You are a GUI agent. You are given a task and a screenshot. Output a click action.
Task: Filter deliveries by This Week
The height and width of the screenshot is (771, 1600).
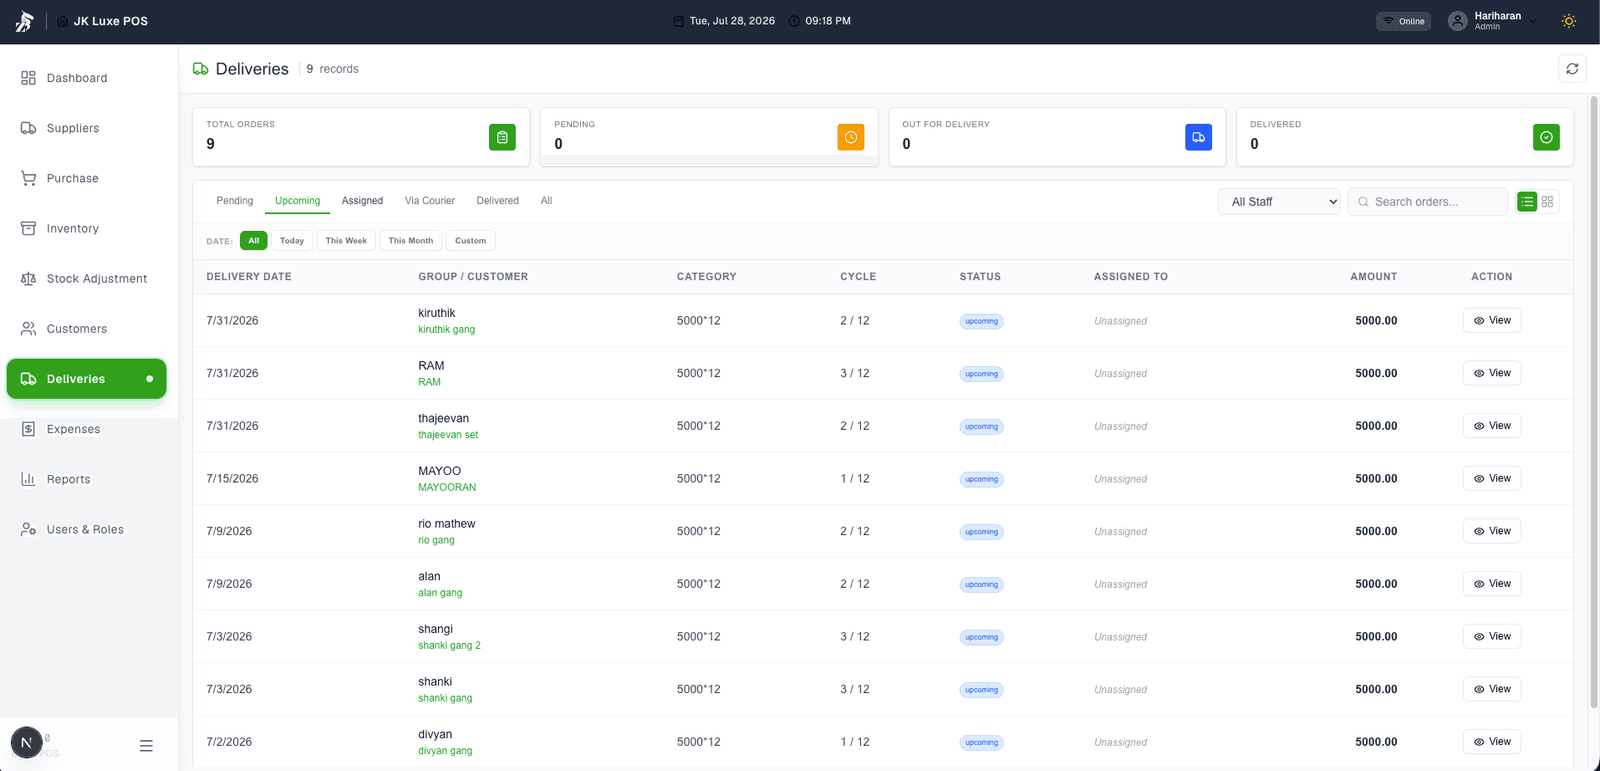point(346,241)
